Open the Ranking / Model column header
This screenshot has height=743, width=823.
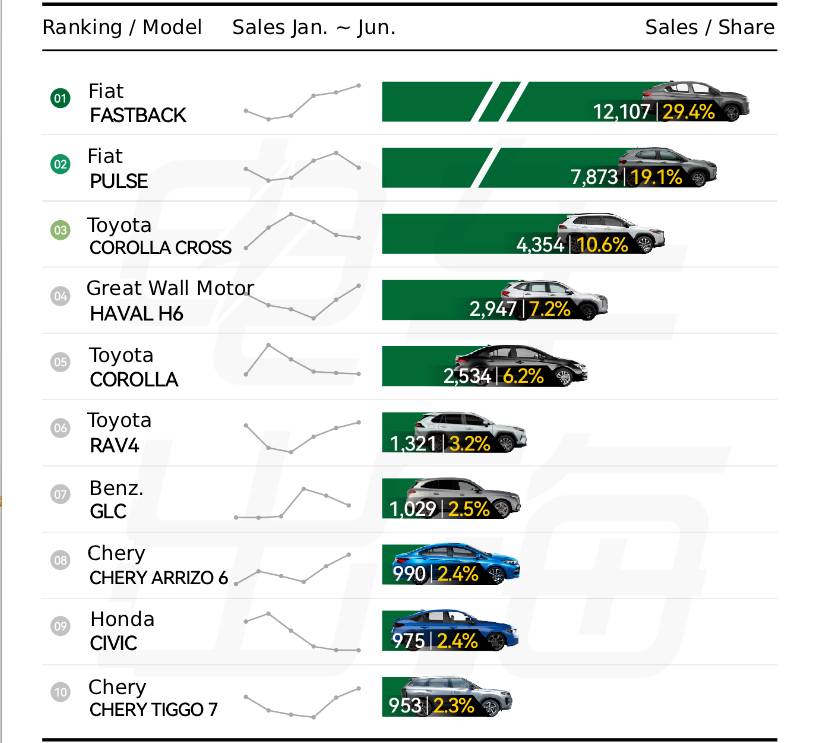(122, 27)
